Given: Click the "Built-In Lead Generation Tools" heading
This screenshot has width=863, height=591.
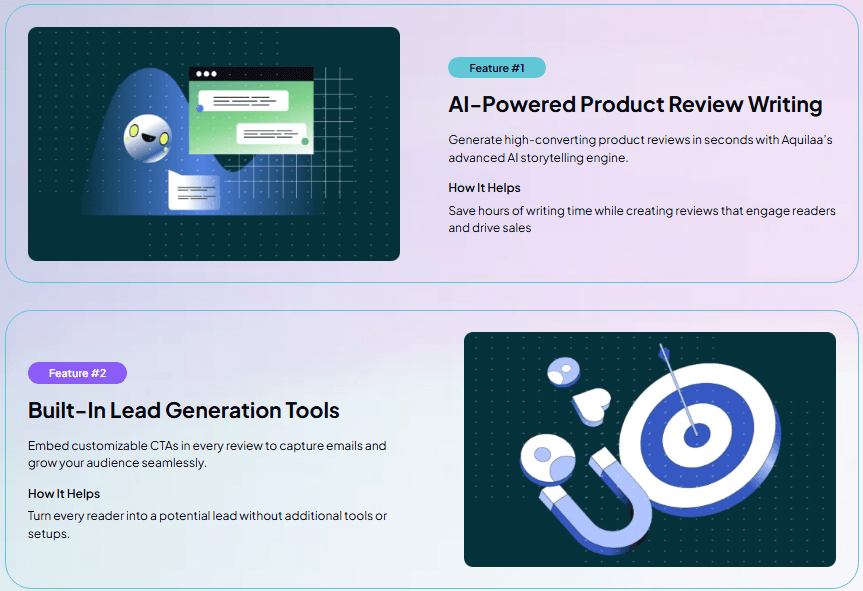Looking at the screenshot, I should (184, 410).
